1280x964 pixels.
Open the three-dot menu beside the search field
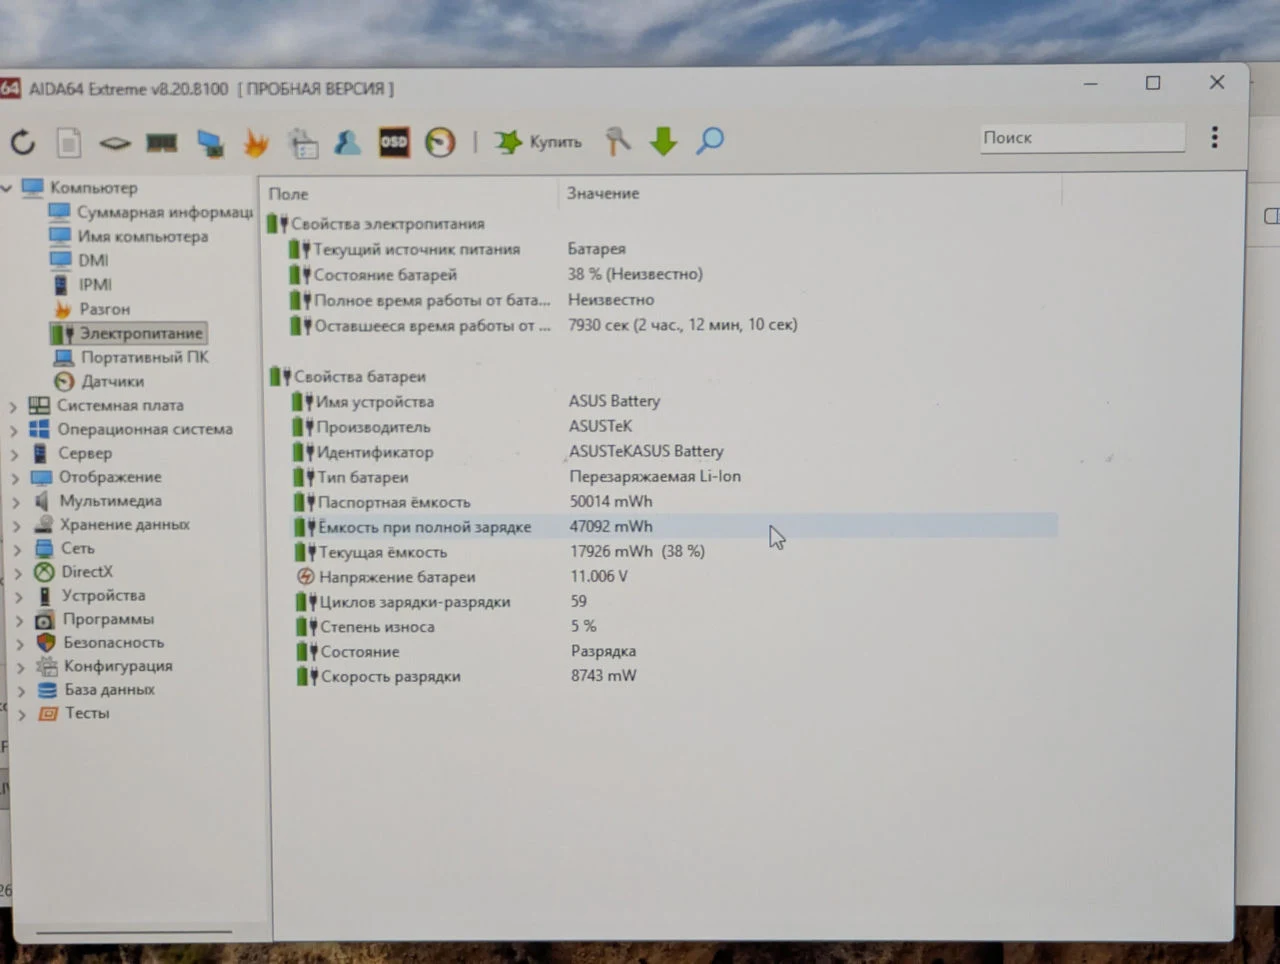[1215, 137]
